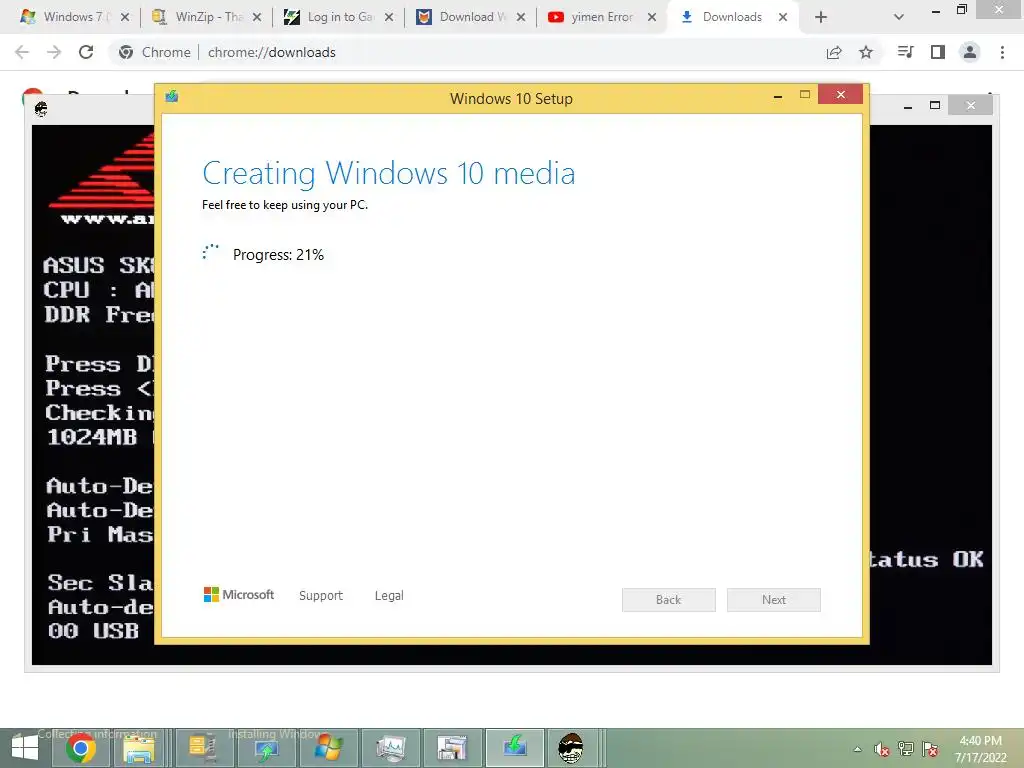
Task: Open the Legal link in Setup
Action: pyautogui.click(x=389, y=596)
